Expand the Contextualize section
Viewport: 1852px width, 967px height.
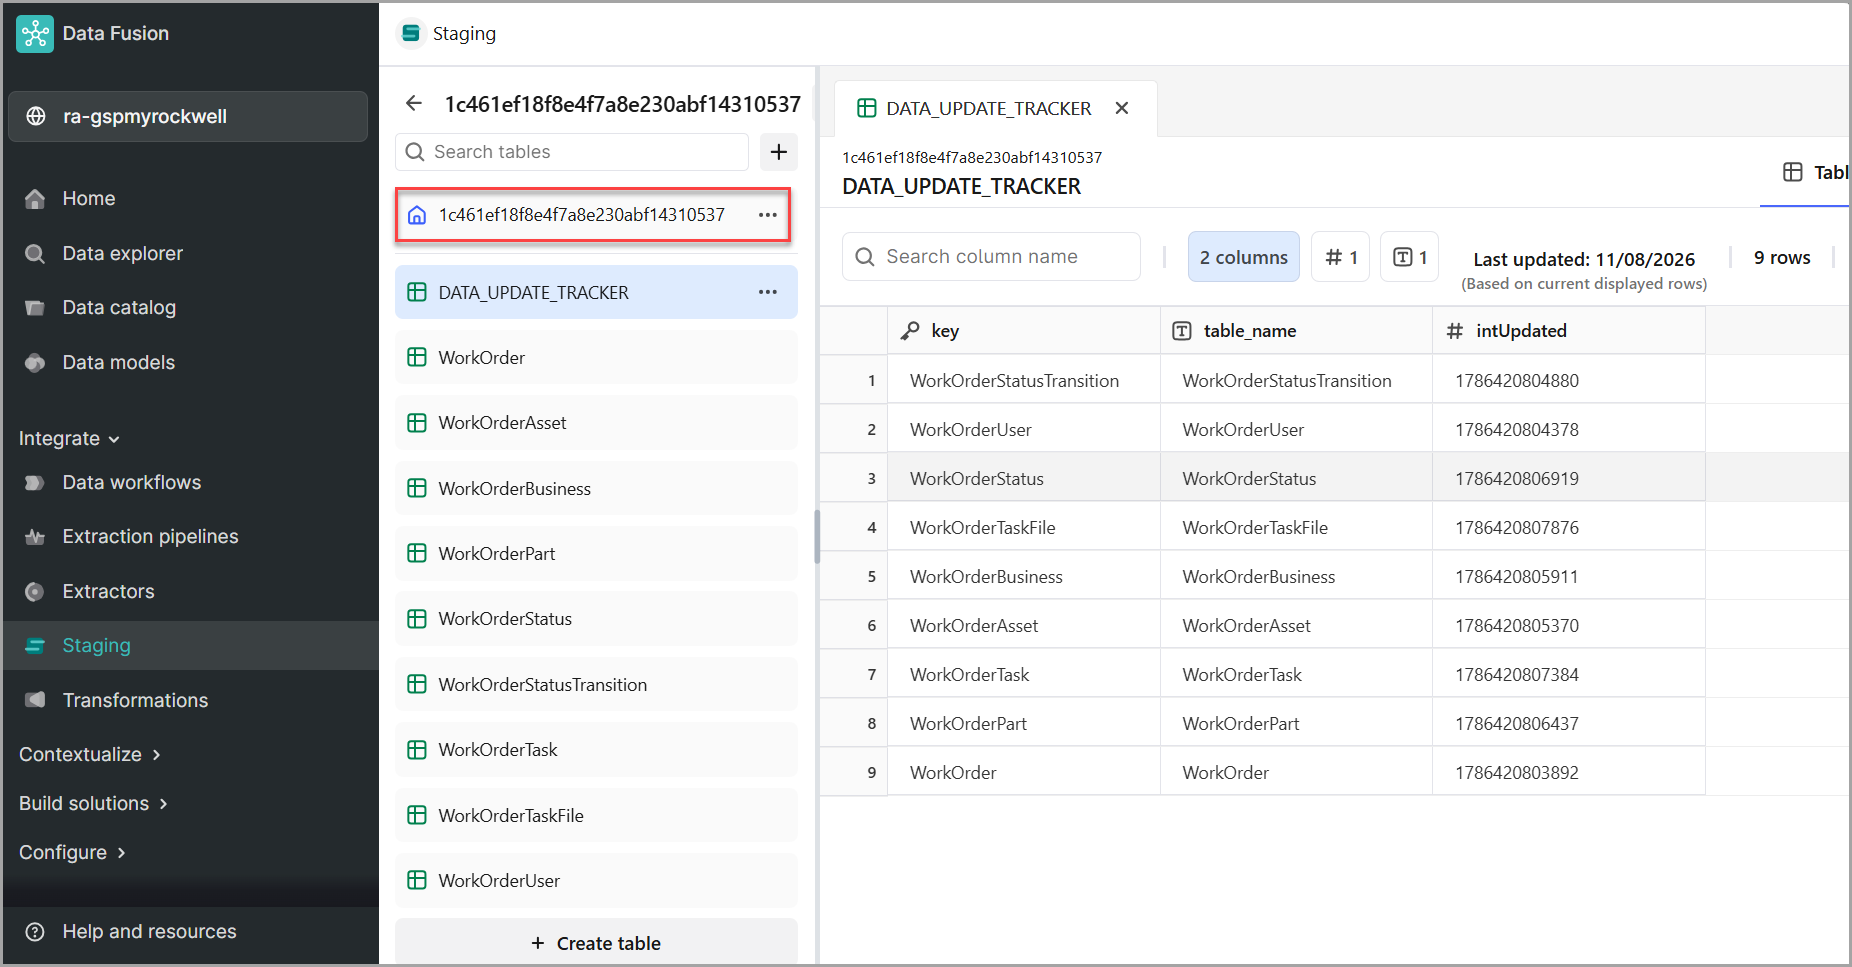pos(90,755)
